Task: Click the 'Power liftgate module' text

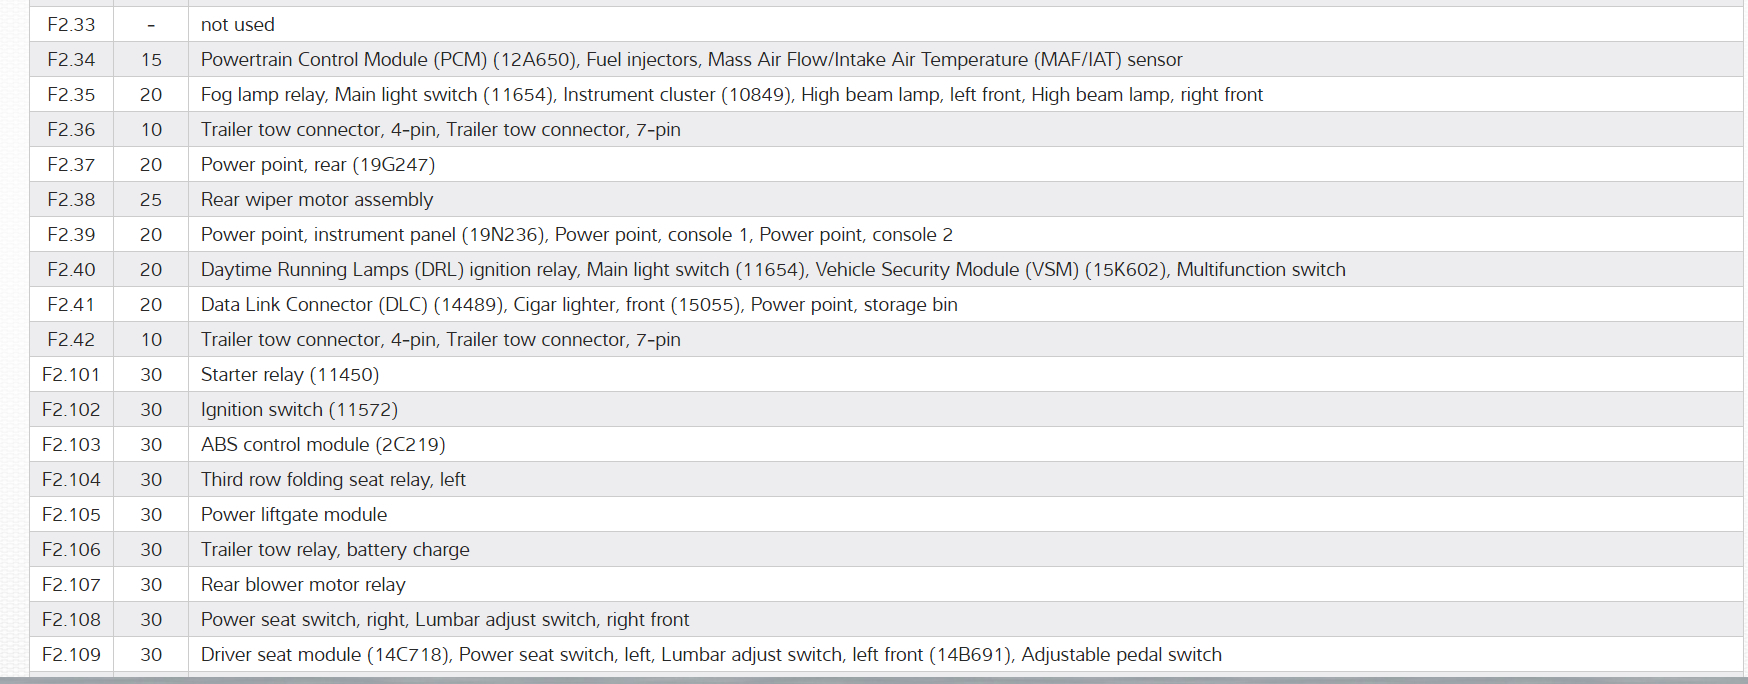Action: click(x=293, y=515)
